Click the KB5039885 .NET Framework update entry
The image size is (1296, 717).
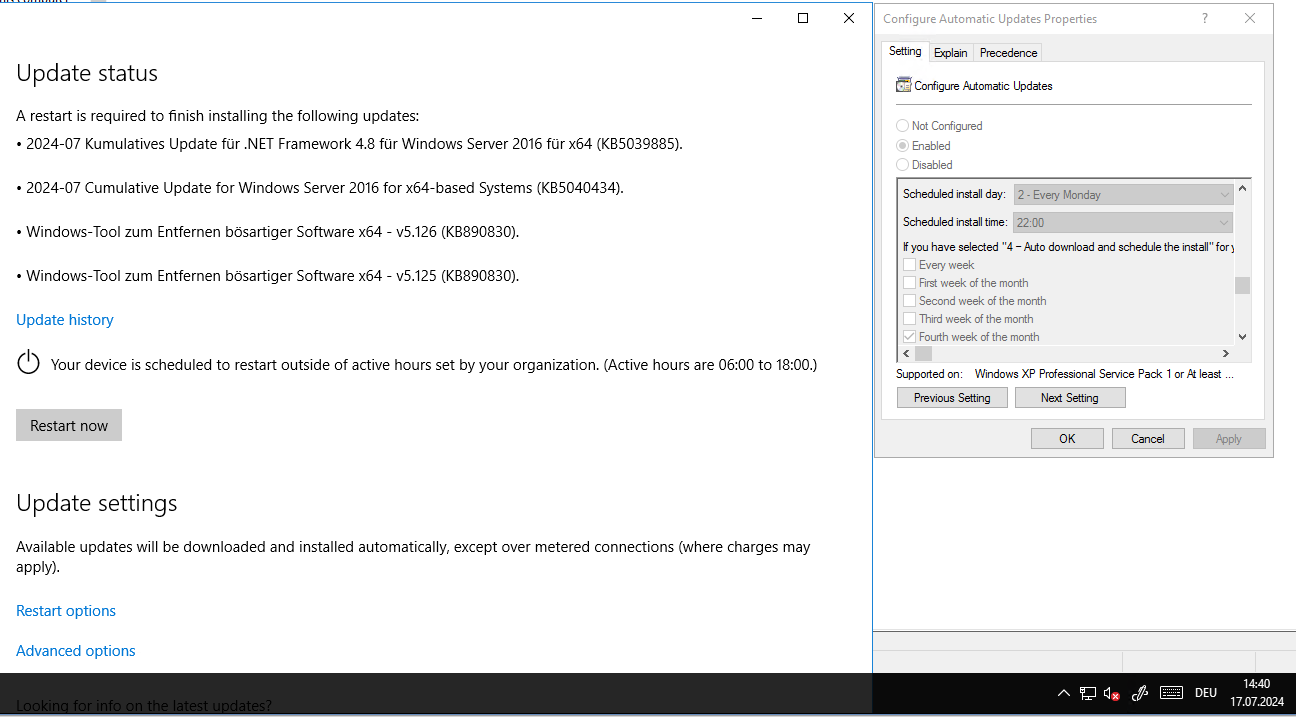coord(350,144)
